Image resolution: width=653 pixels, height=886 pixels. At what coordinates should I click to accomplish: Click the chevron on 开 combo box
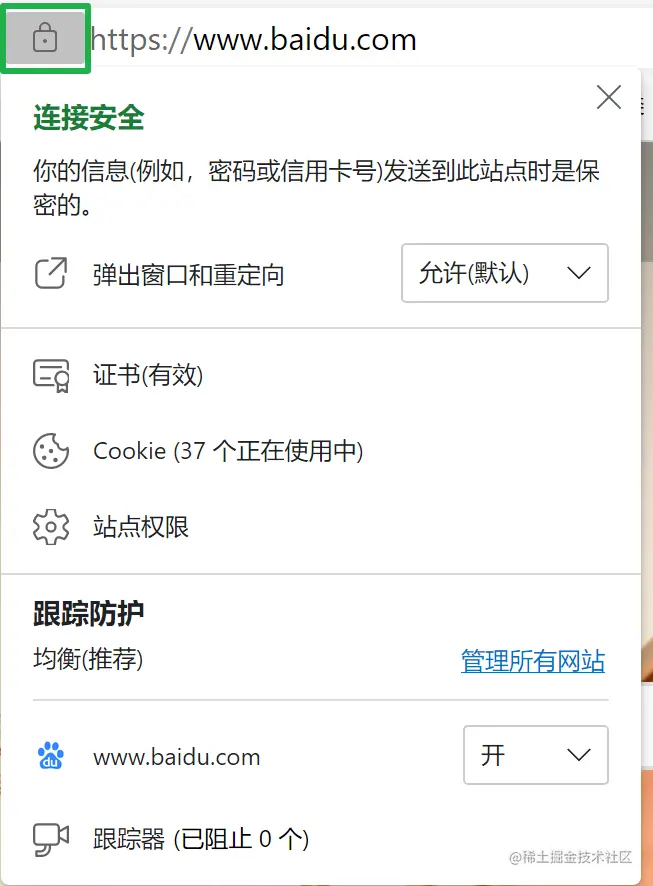[579, 755]
